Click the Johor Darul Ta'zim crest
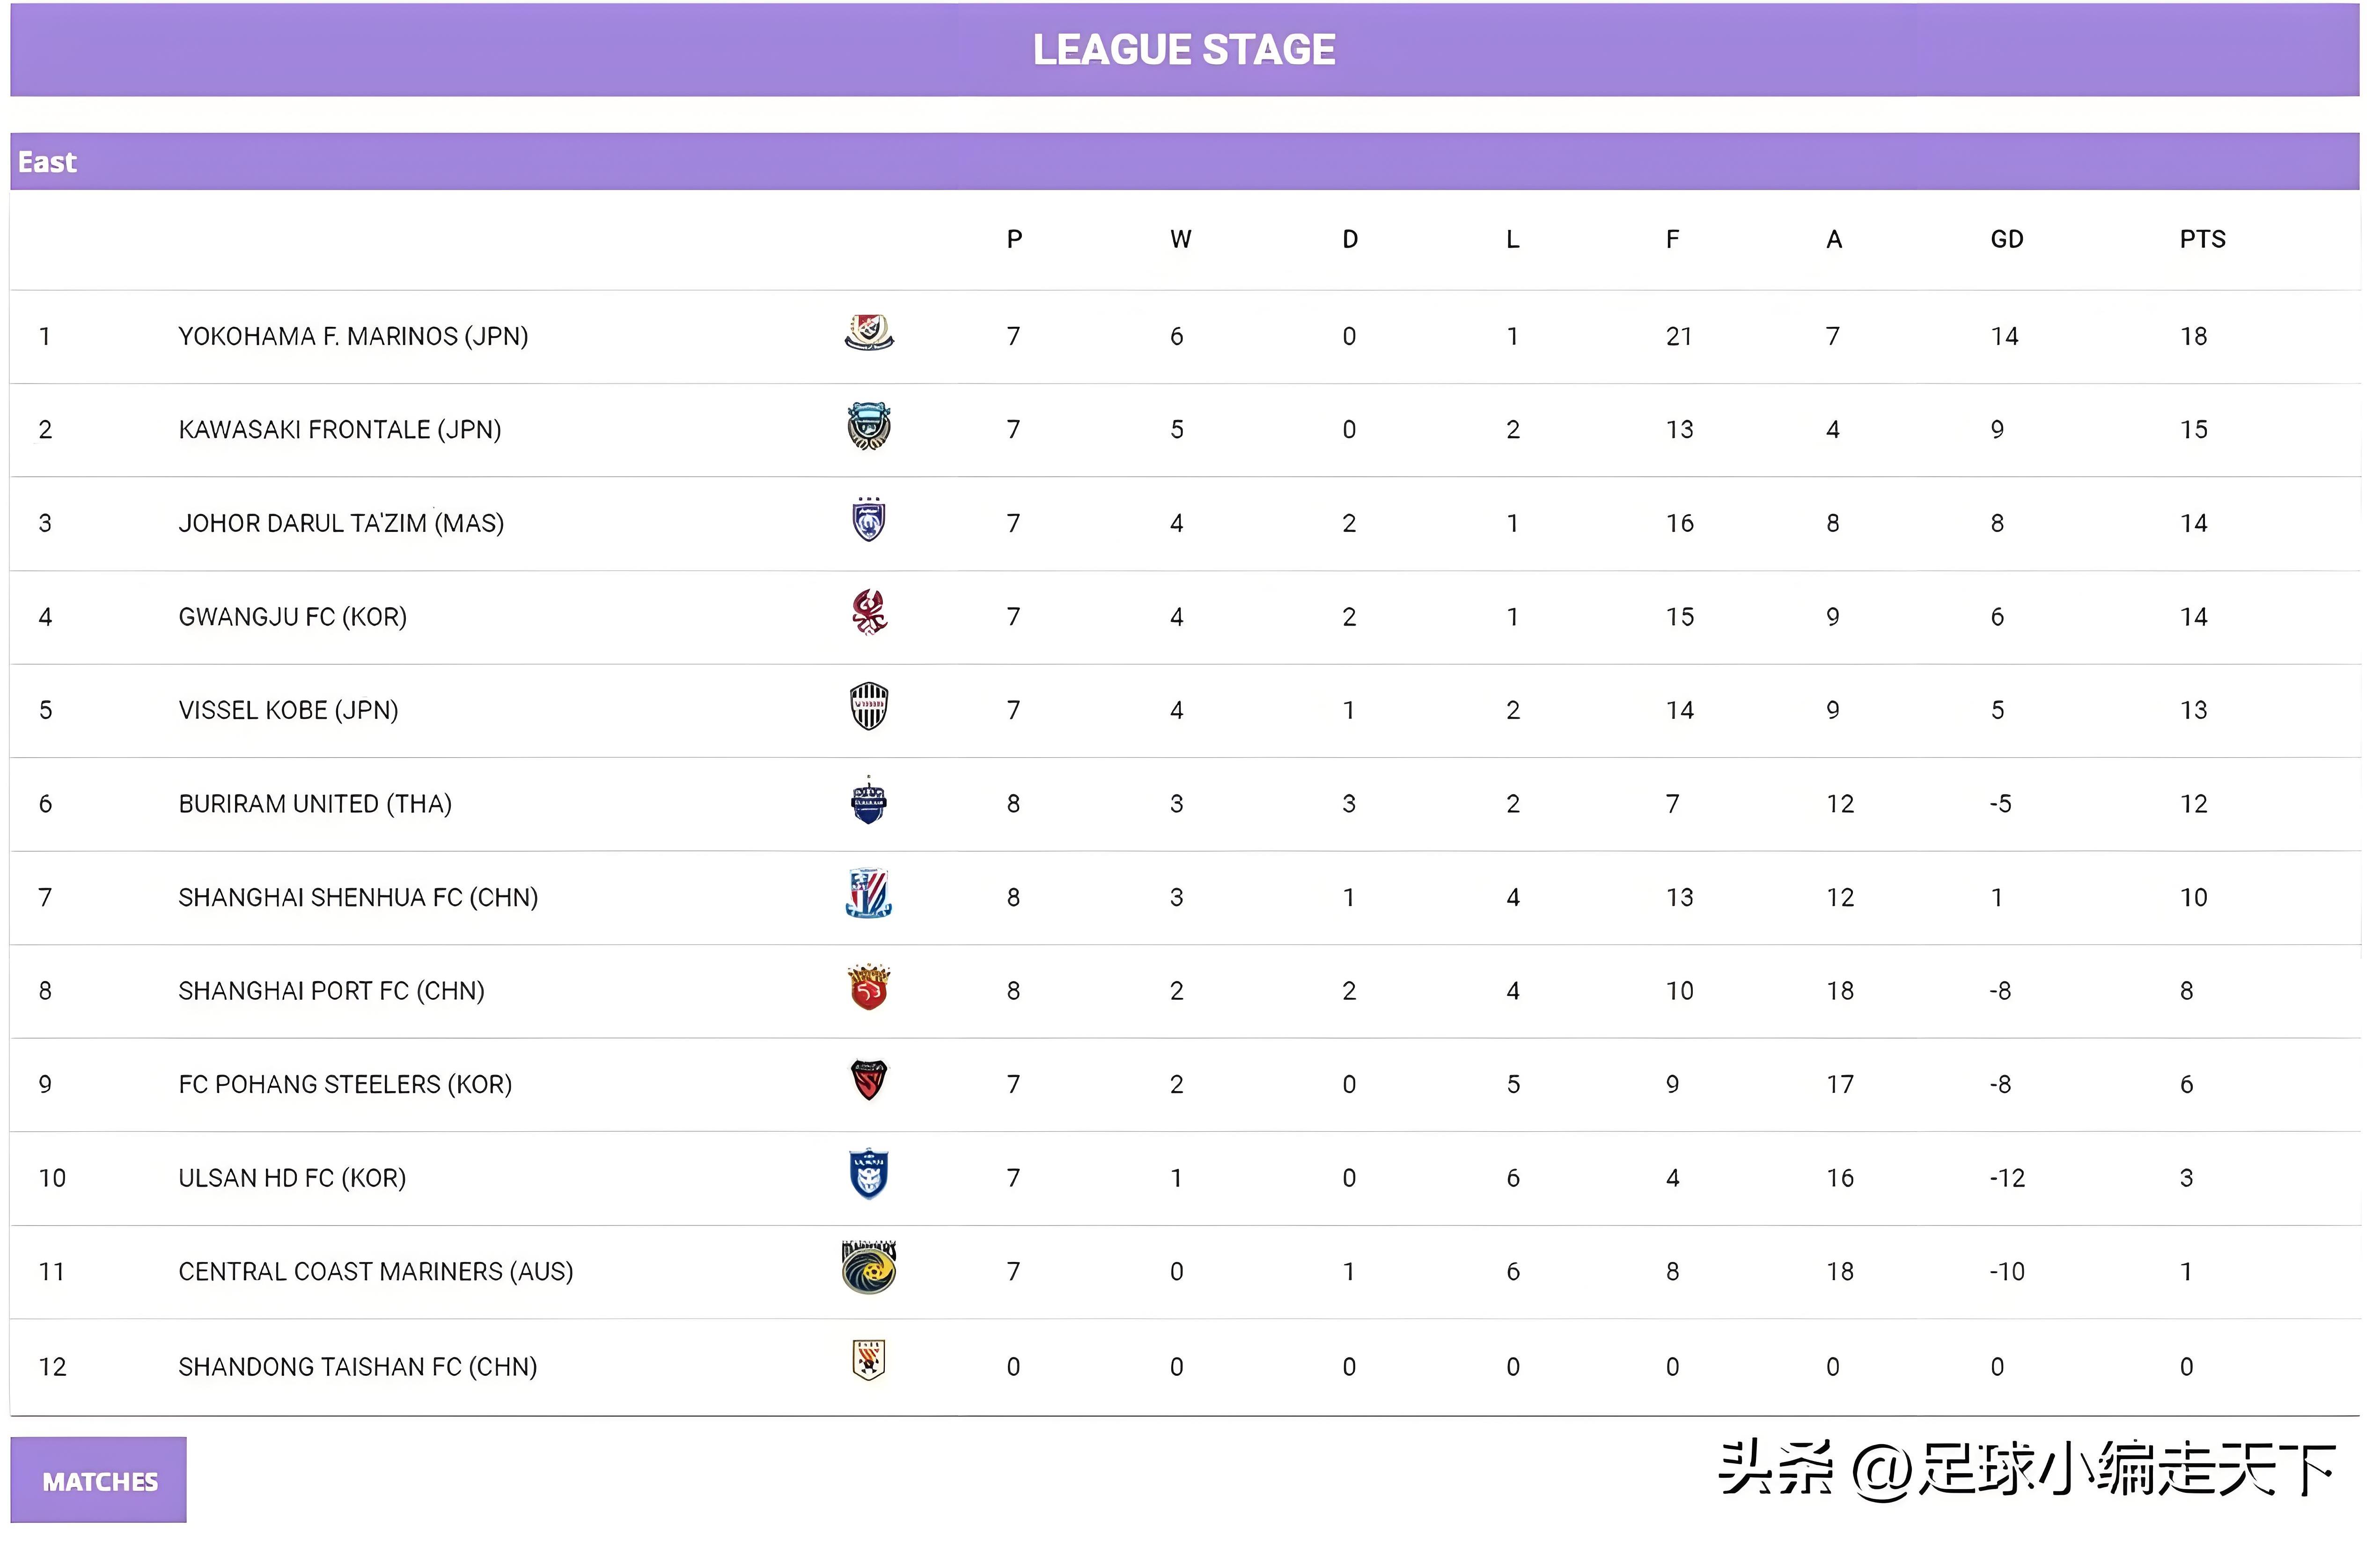 [869, 520]
